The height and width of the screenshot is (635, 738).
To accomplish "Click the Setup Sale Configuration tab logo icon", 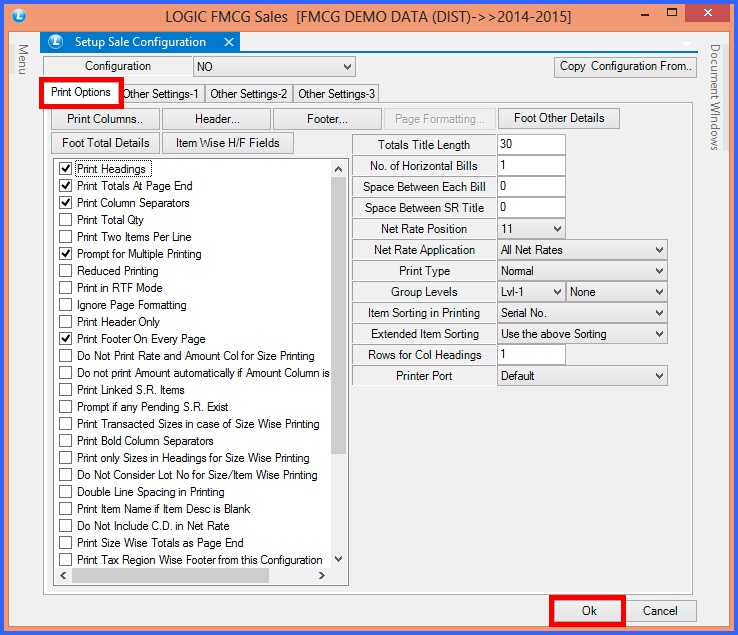I will coord(56,42).
